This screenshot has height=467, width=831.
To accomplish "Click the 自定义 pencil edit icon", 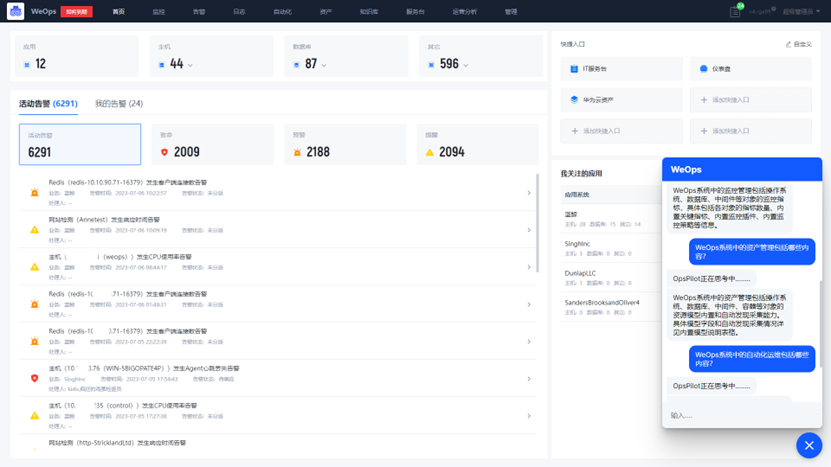I will pyautogui.click(x=788, y=45).
